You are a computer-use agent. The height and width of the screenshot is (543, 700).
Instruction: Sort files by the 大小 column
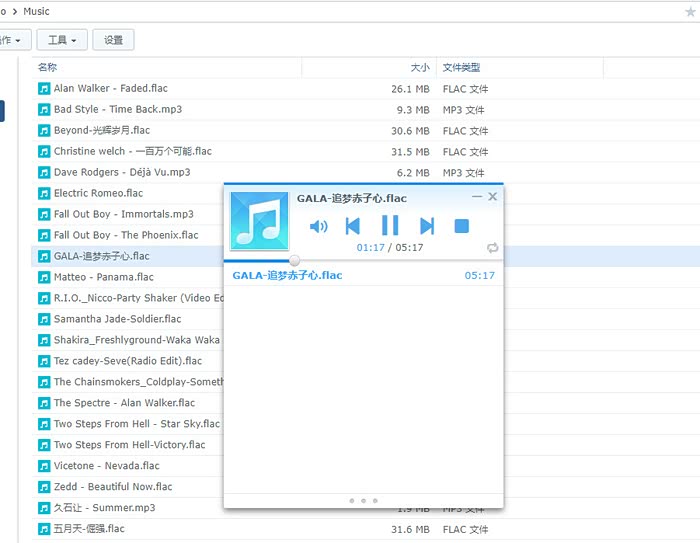(420, 68)
